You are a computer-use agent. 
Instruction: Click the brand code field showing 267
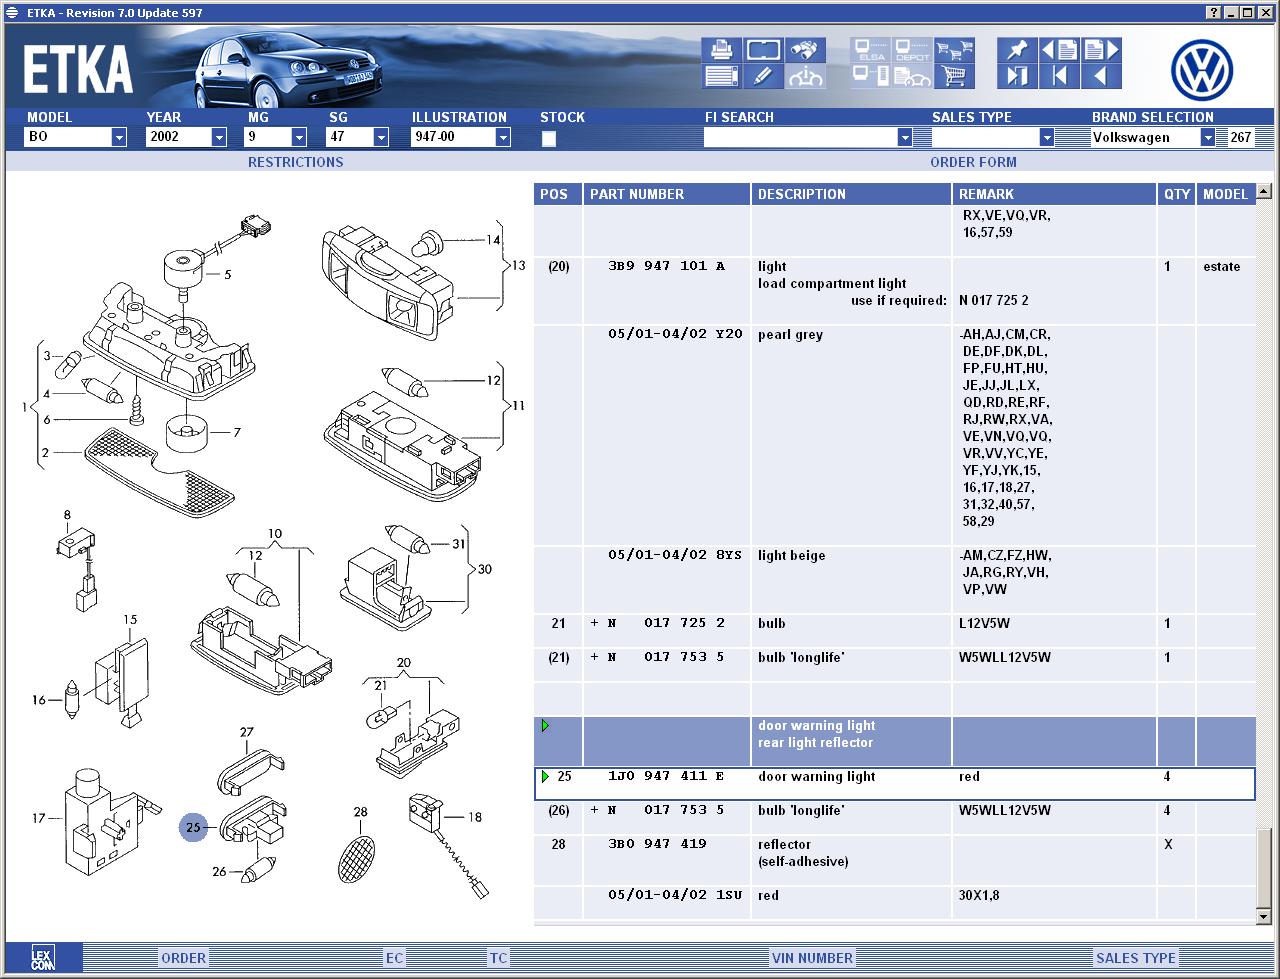point(1240,138)
